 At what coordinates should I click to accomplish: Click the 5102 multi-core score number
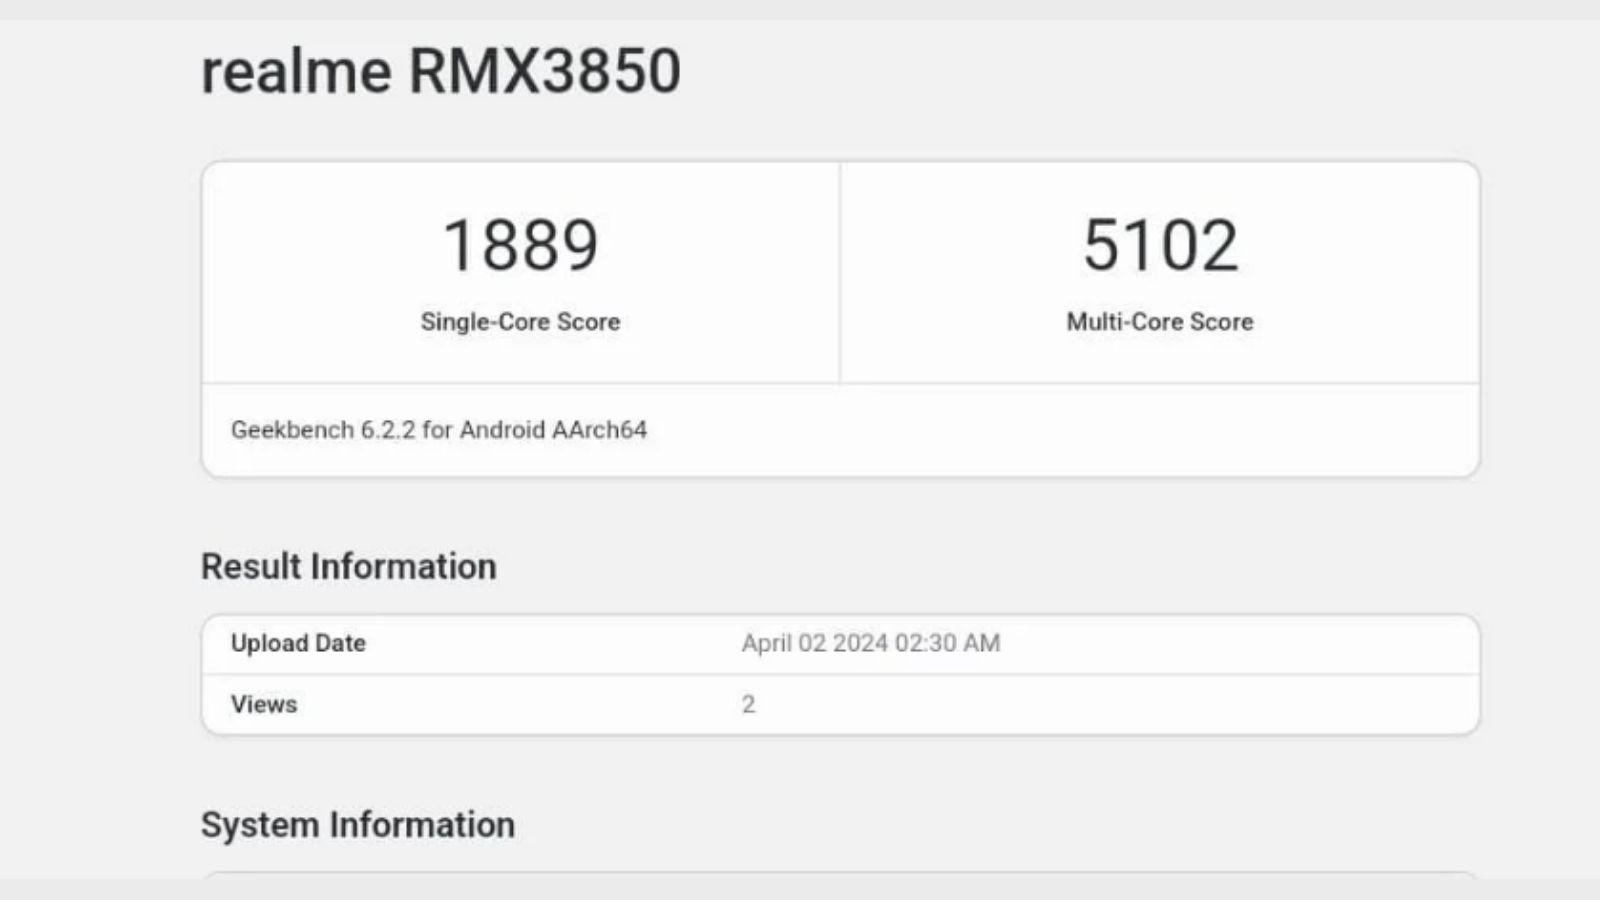coord(1160,245)
